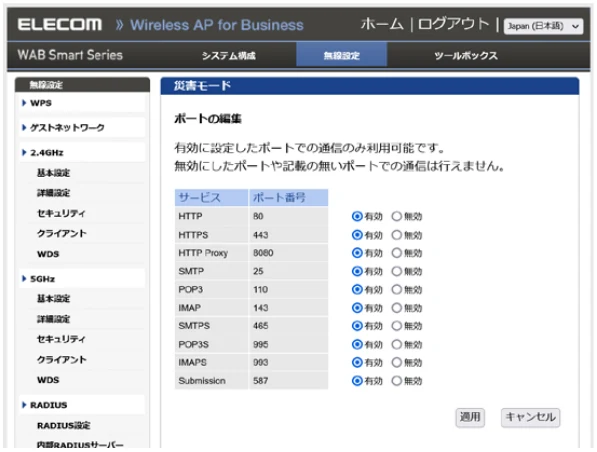Disable POP3 port 110
The image size is (597, 452).
click(397, 289)
